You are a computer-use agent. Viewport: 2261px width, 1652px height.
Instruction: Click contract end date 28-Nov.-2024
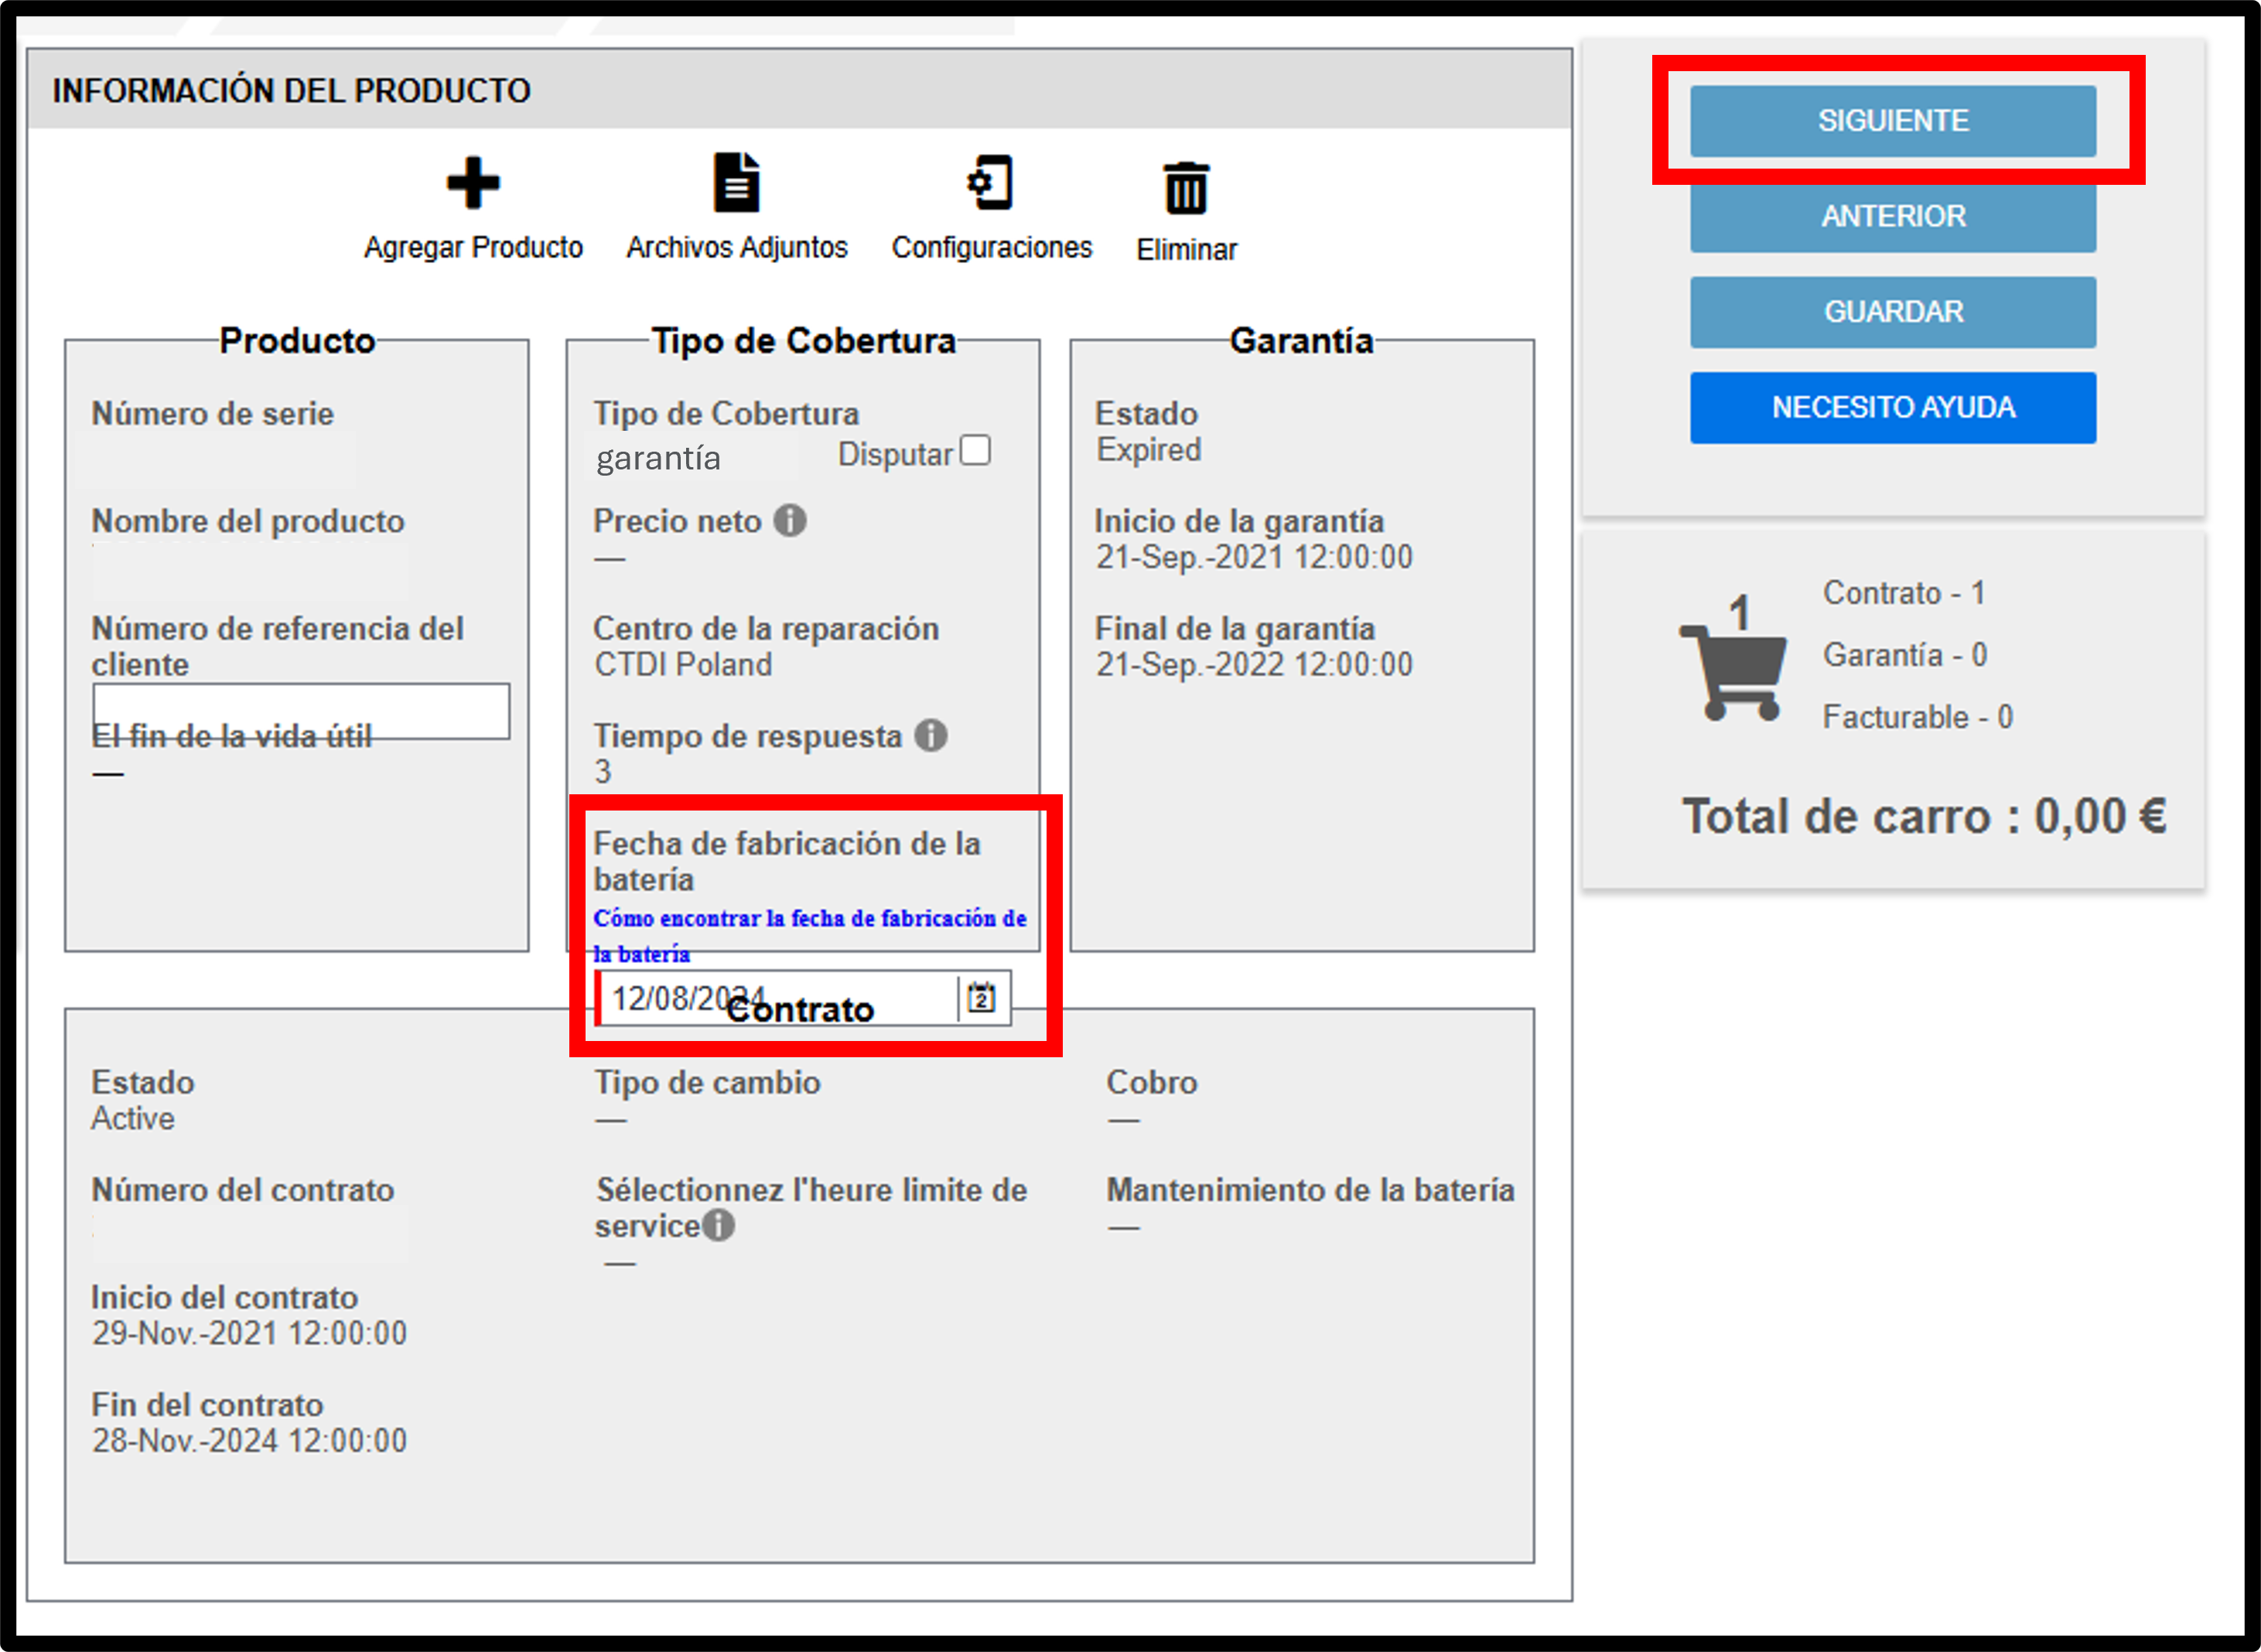tap(249, 1441)
